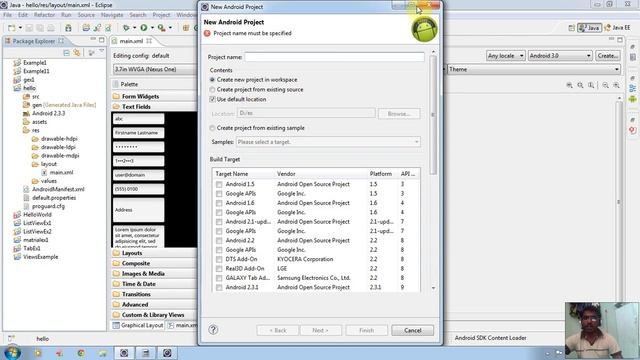Open the Refactor menu
640x360 pixels.
[x=44, y=15]
